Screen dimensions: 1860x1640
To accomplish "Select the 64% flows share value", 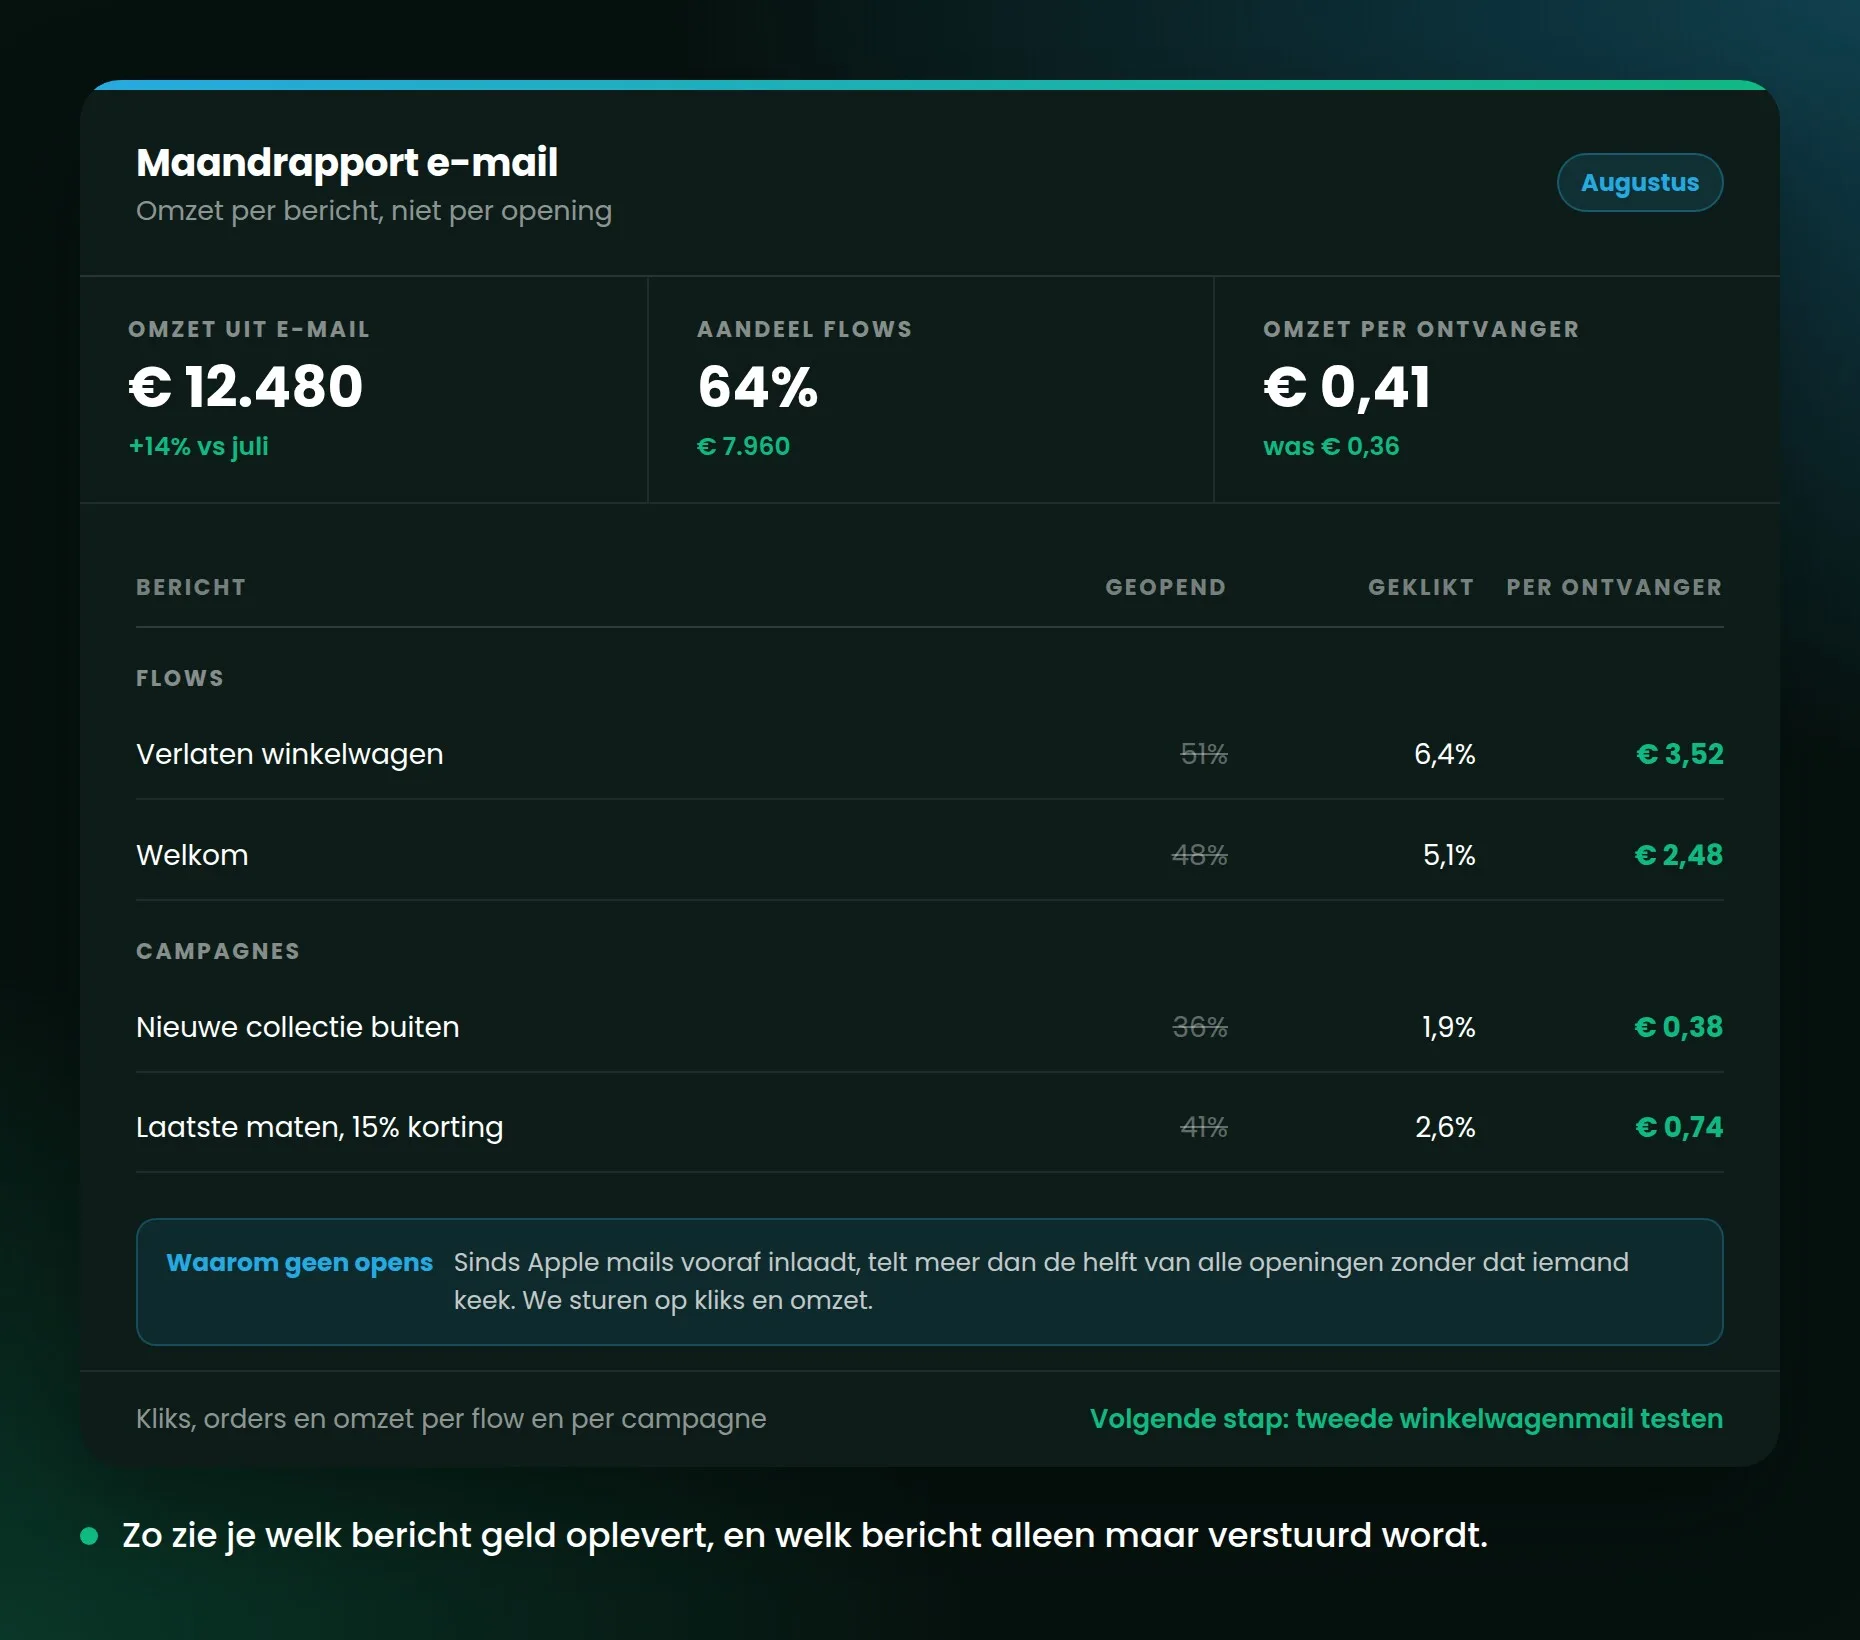I will click(758, 386).
